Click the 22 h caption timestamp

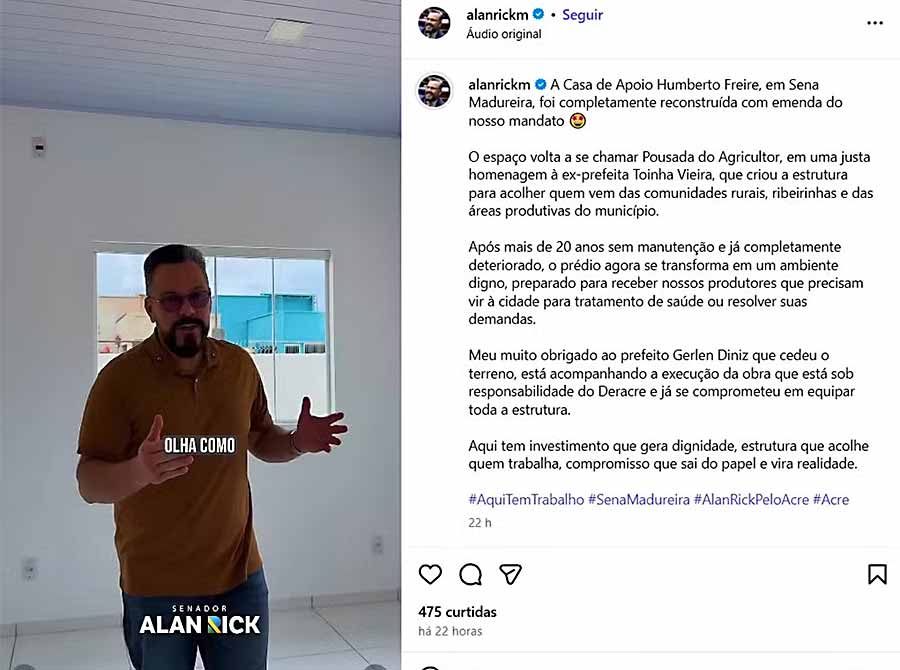480,522
